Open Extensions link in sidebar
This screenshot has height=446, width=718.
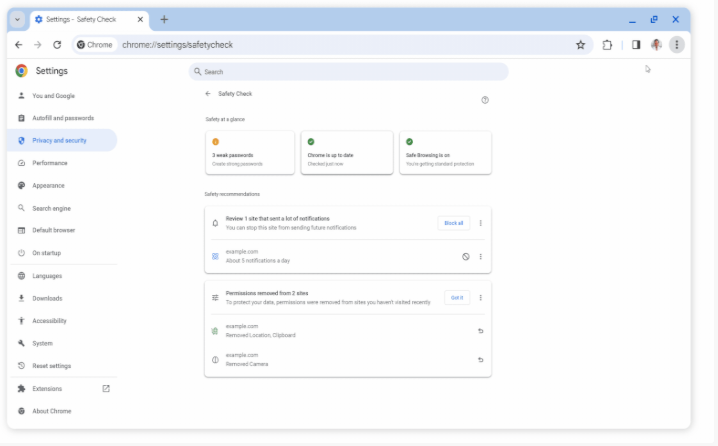click(62, 389)
